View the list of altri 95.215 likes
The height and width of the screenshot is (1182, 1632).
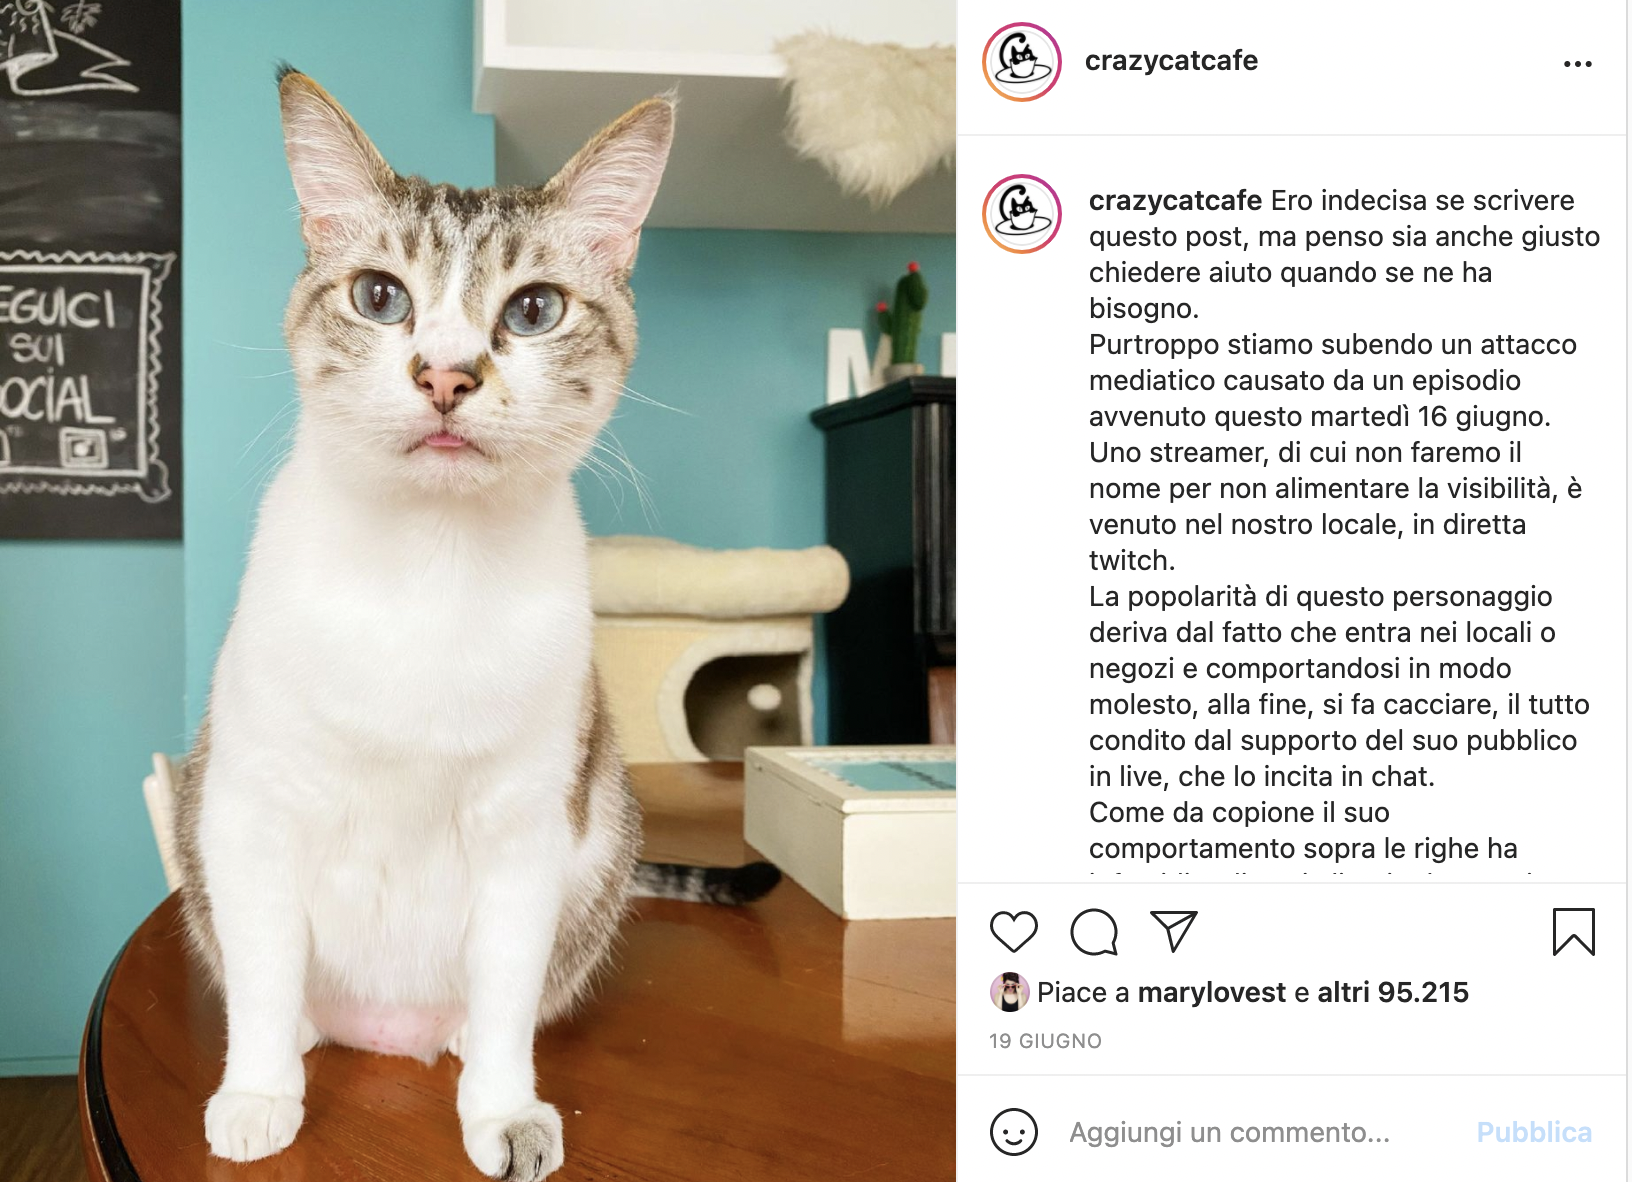pyautogui.click(x=1393, y=992)
